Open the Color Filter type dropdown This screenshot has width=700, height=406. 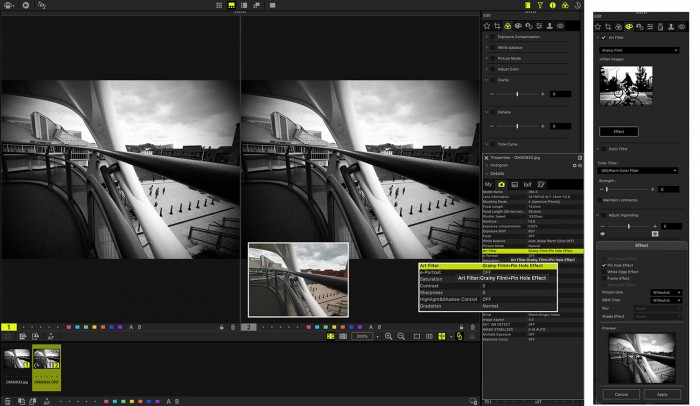click(639, 170)
